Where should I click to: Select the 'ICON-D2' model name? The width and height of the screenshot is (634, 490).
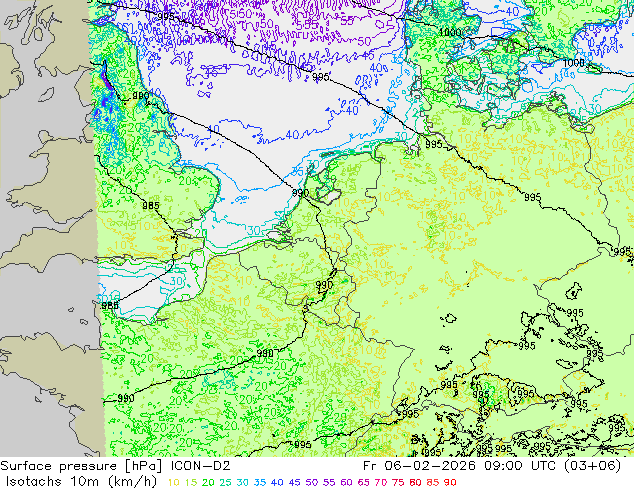[201, 466]
